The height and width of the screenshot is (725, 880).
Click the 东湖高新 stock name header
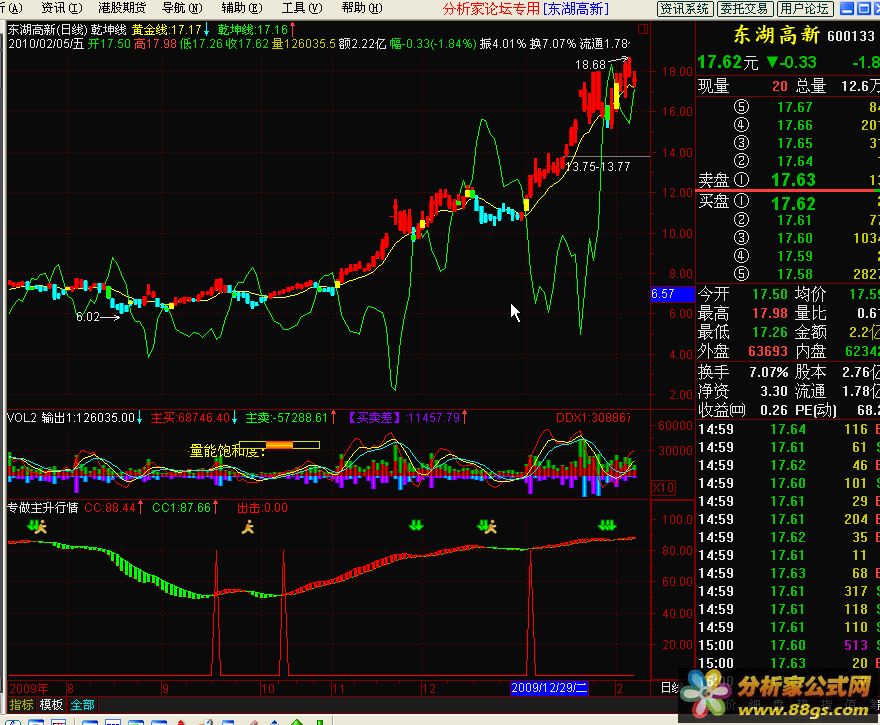(x=777, y=35)
